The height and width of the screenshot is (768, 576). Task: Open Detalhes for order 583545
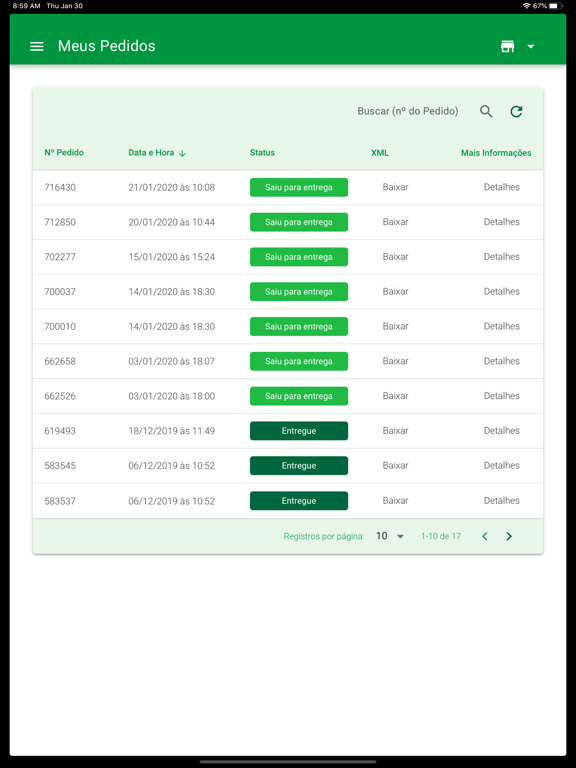pyautogui.click(x=502, y=465)
